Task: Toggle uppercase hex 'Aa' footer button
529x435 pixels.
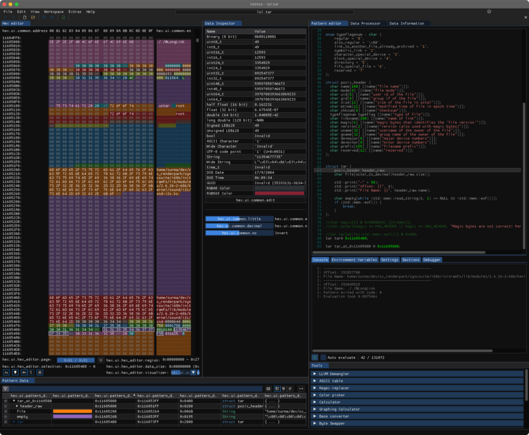Action: 6,373
